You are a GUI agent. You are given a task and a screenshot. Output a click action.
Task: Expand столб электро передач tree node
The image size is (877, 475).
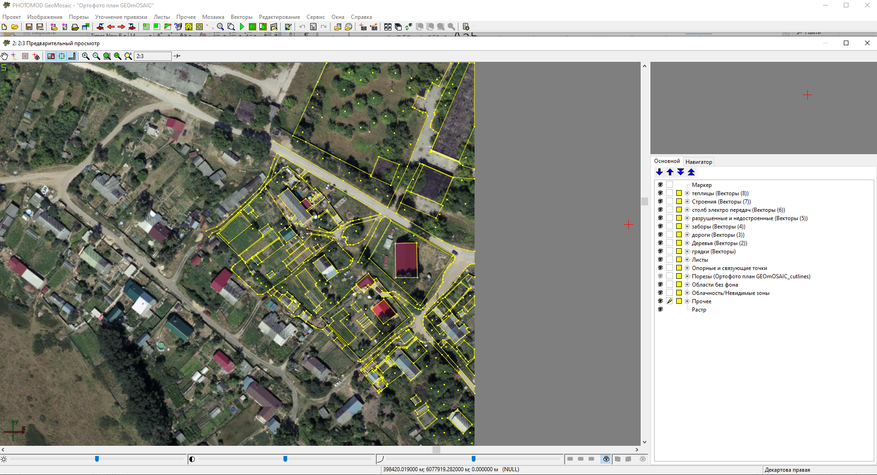point(687,210)
